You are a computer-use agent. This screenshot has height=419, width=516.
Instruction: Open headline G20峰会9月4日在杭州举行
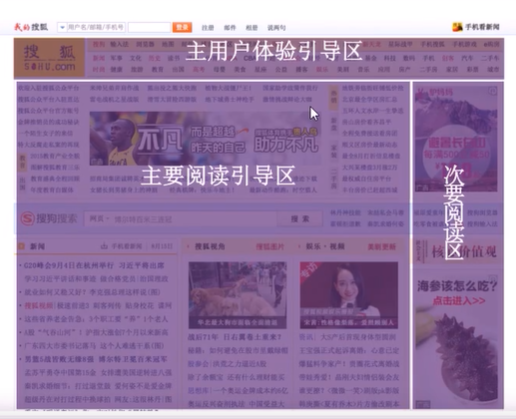click(69, 266)
